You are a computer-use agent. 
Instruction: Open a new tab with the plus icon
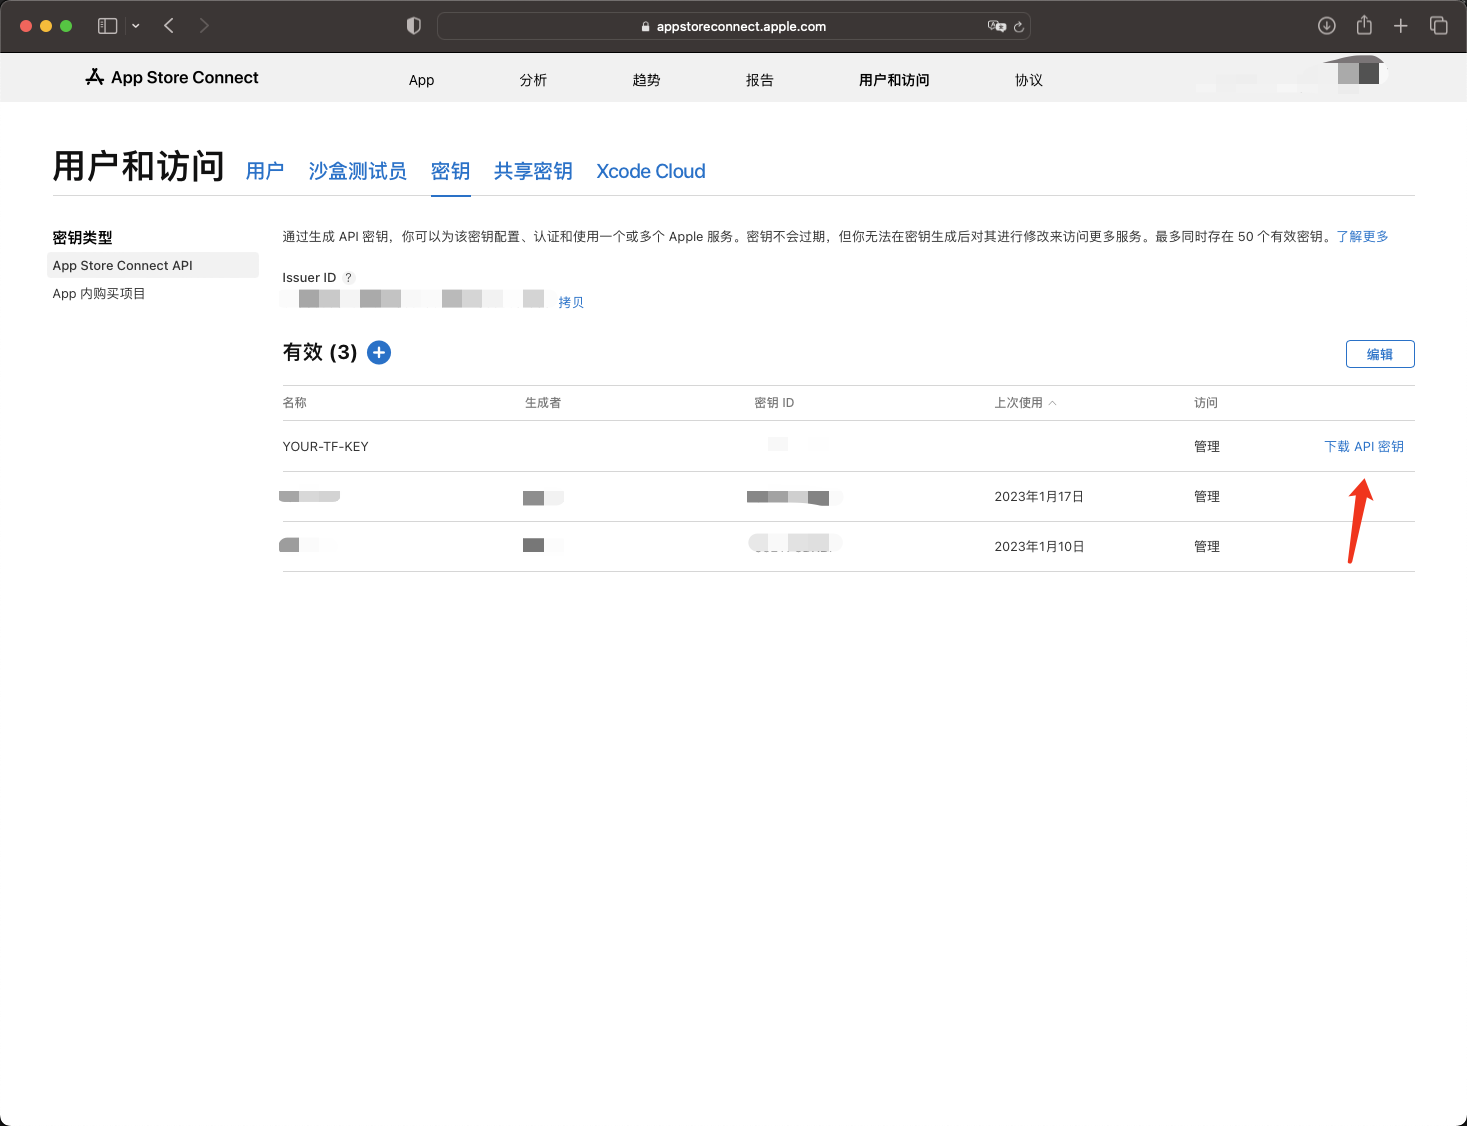(1401, 26)
